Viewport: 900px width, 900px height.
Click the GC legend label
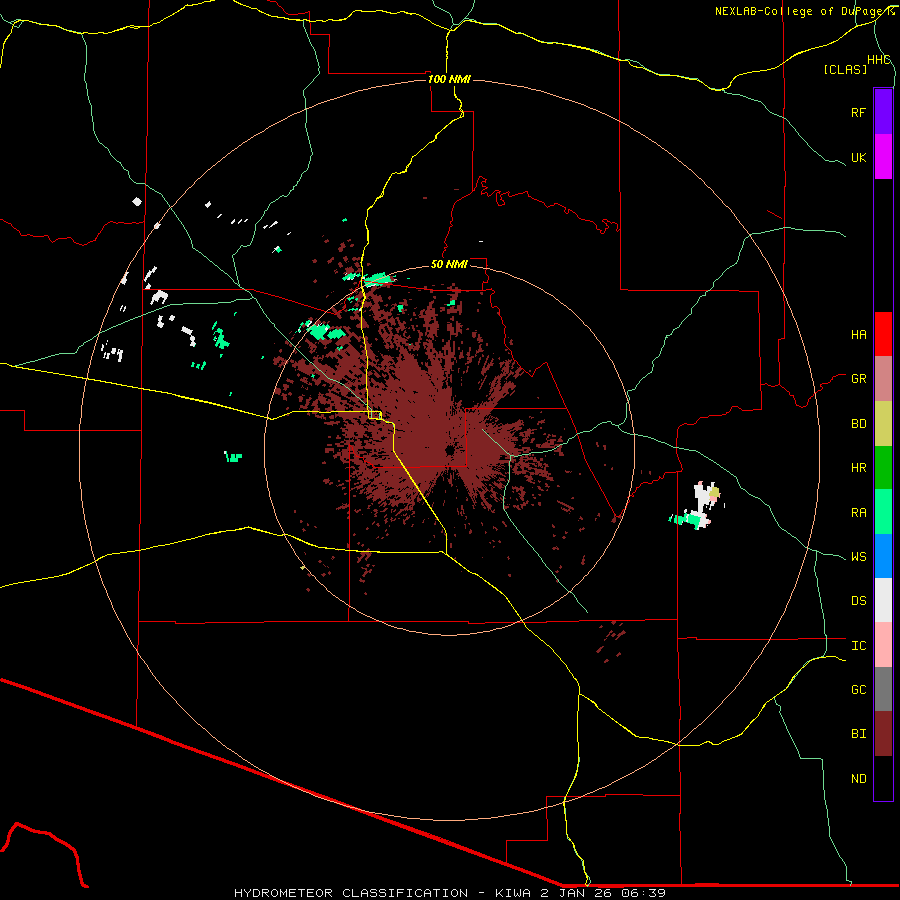858,690
